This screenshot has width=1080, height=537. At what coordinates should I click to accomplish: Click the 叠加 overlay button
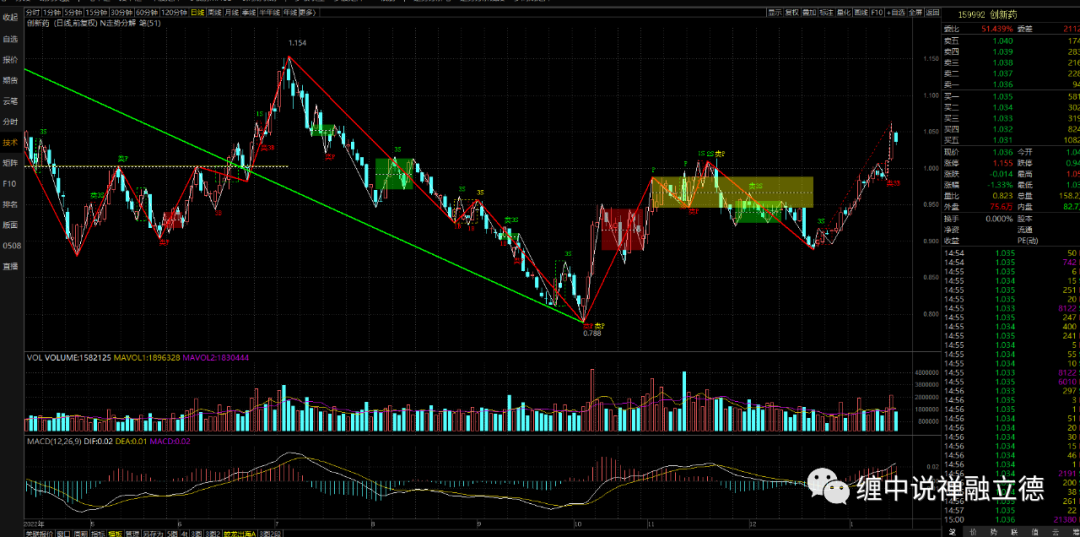809,12
